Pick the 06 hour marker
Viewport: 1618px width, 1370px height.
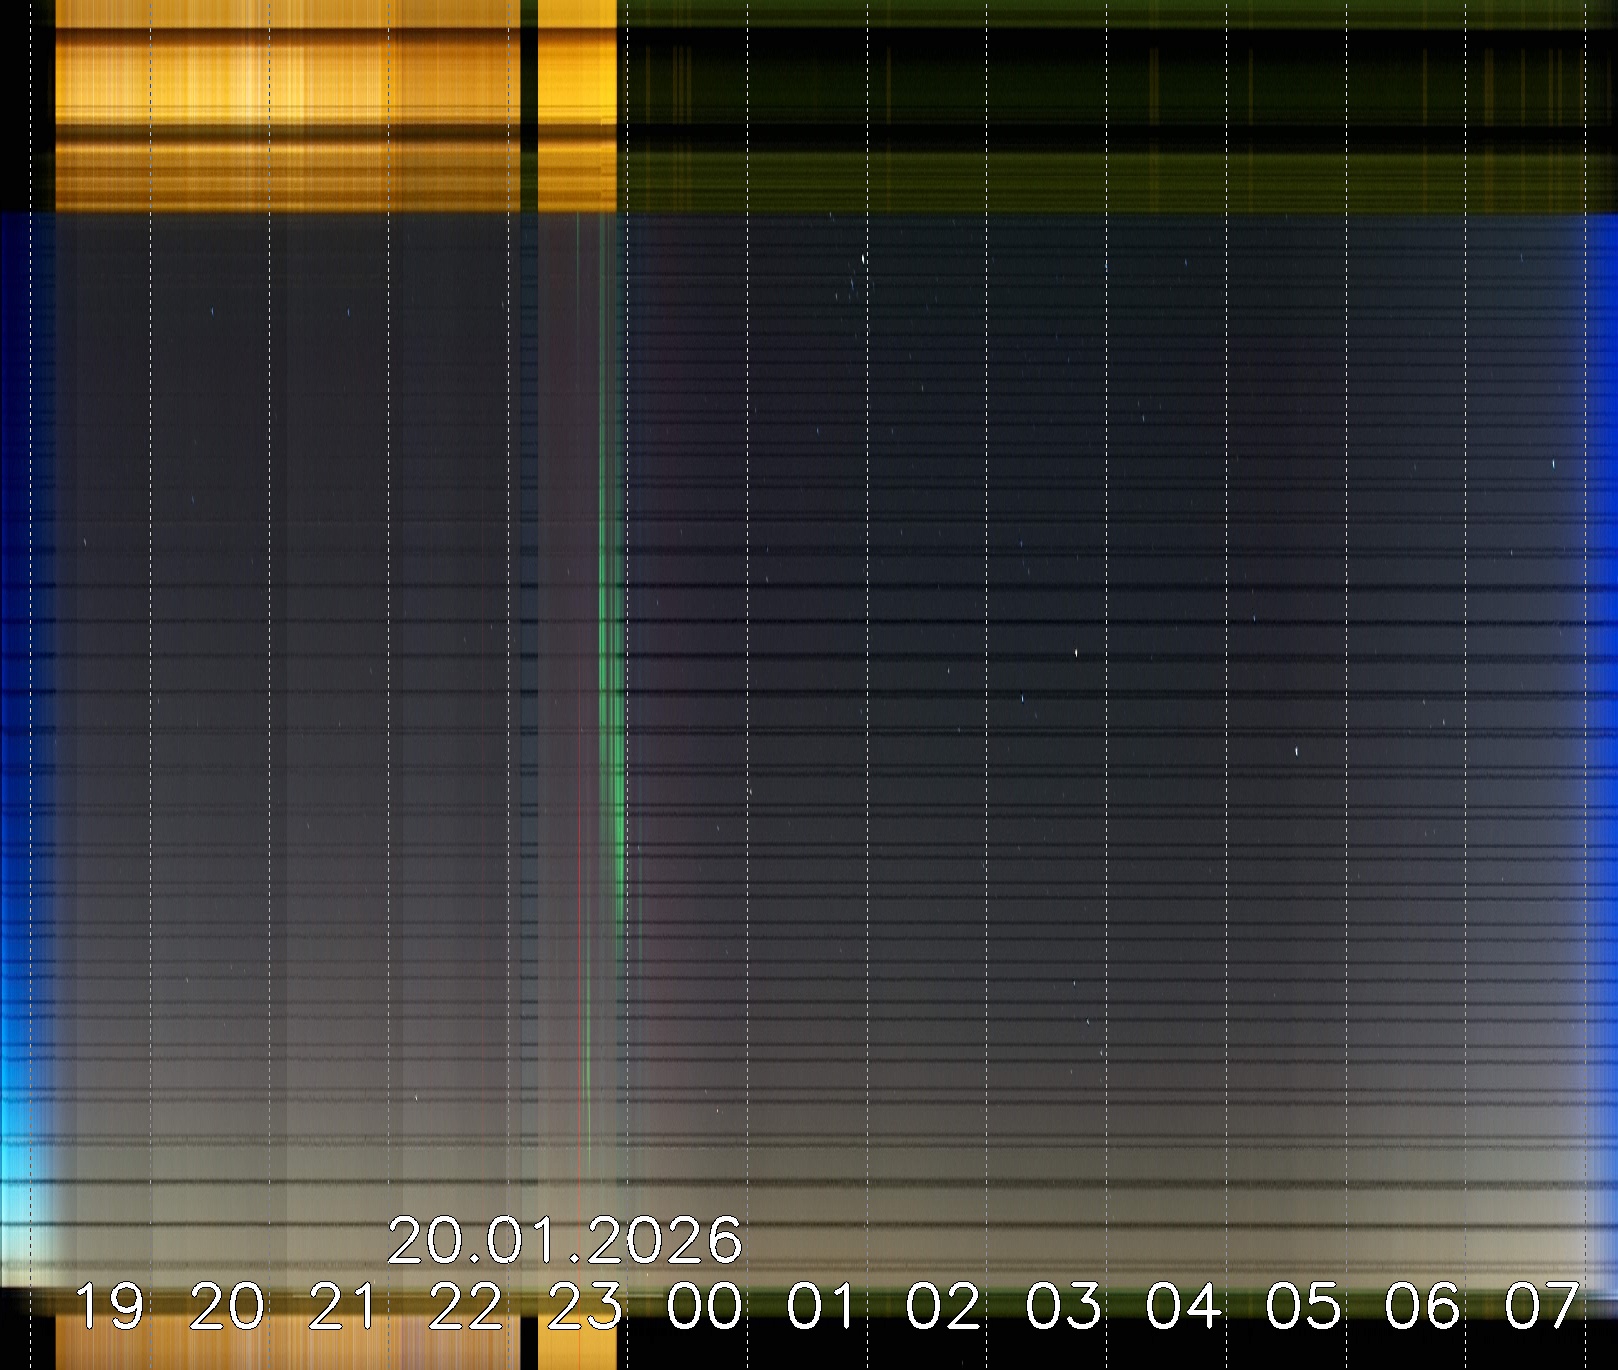(x=1423, y=1307)
